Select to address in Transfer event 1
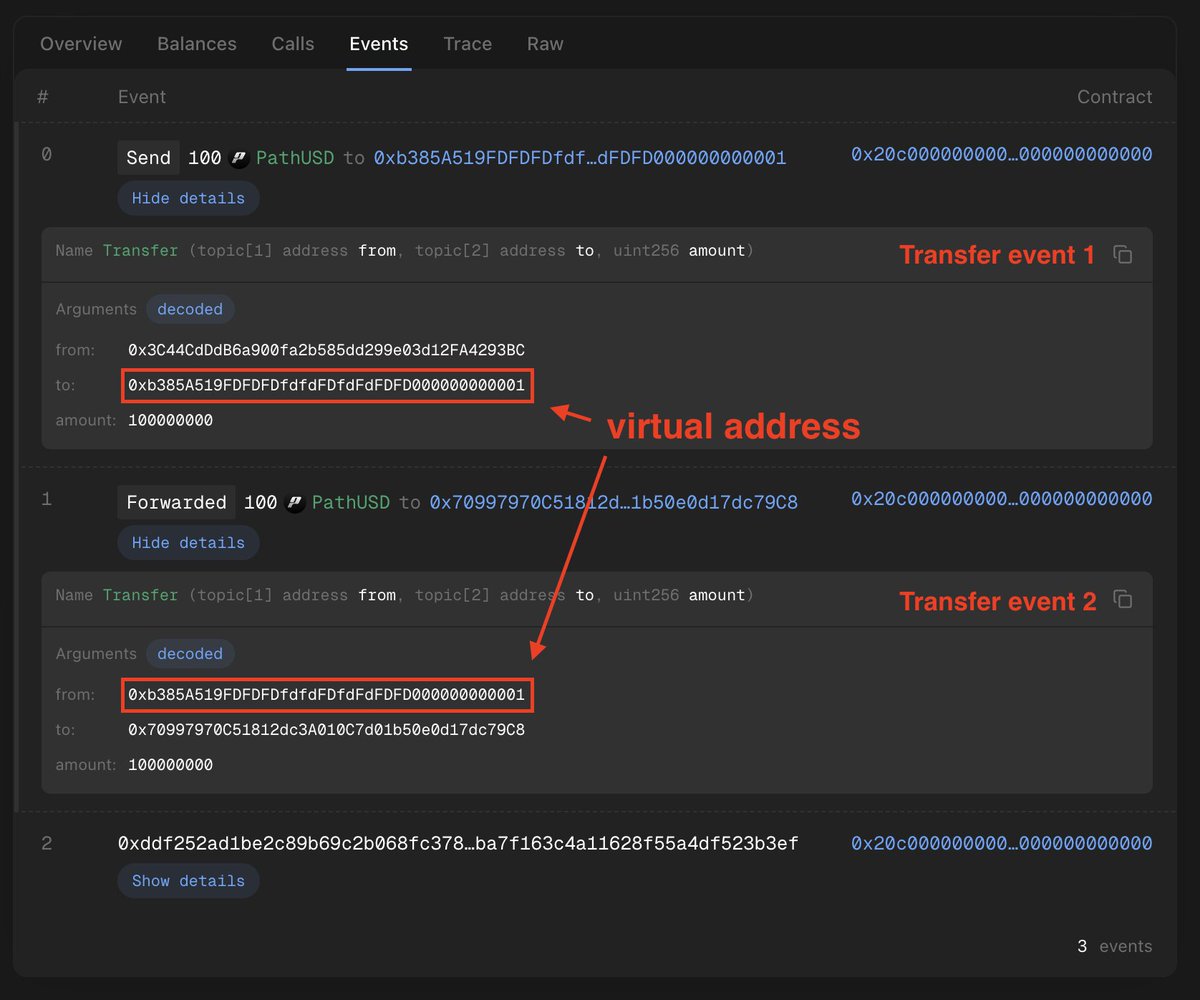This screenshot has width=1200, height=1000. (327, 385)
